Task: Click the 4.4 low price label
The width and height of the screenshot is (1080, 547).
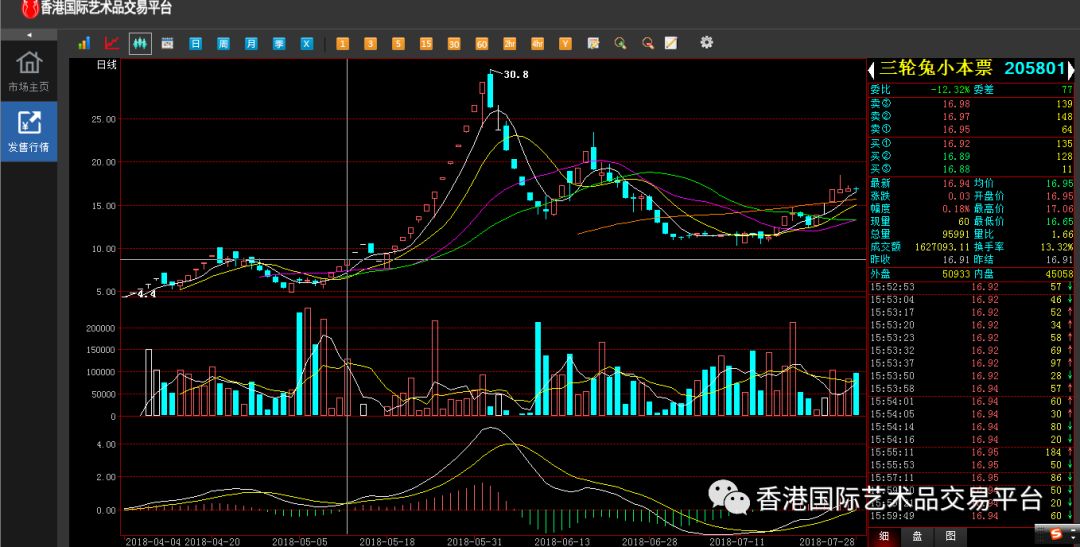Action: (146, 294)
